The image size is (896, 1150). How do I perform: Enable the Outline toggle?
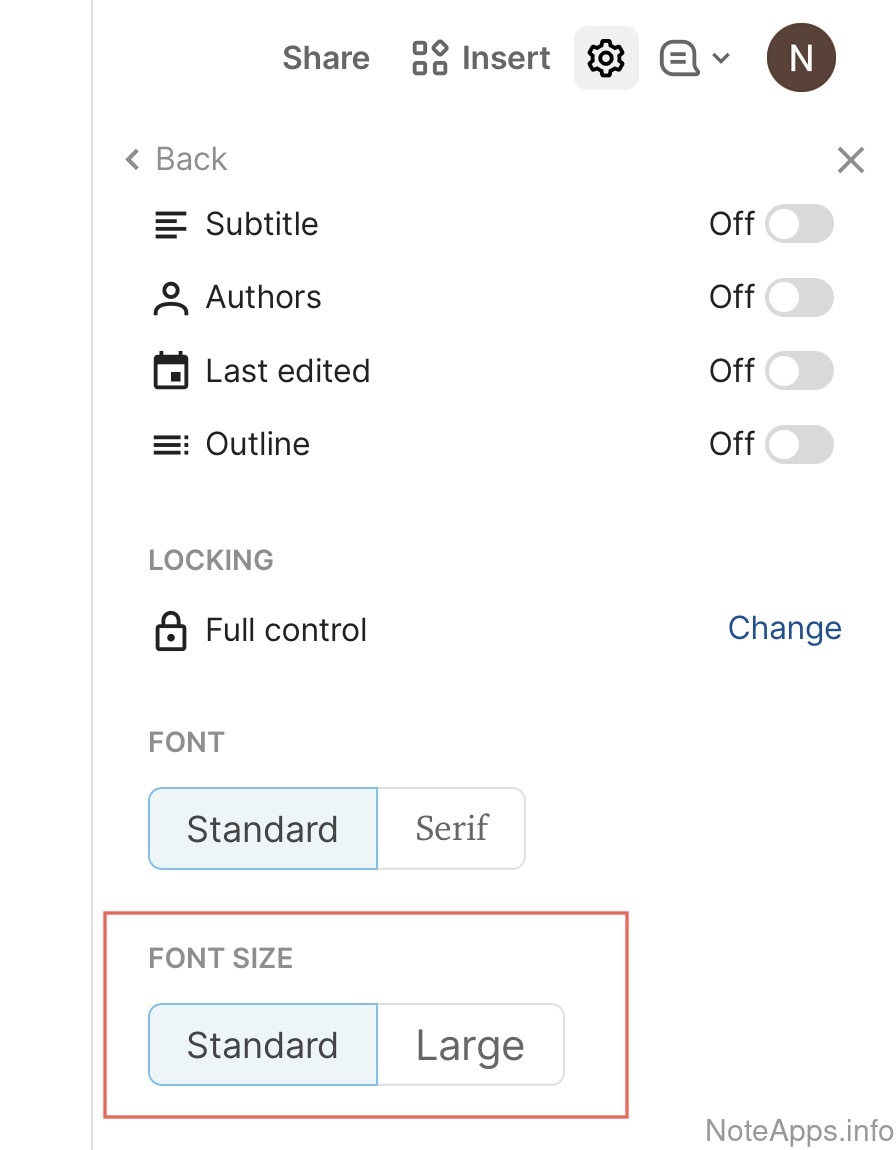point(799,444)
